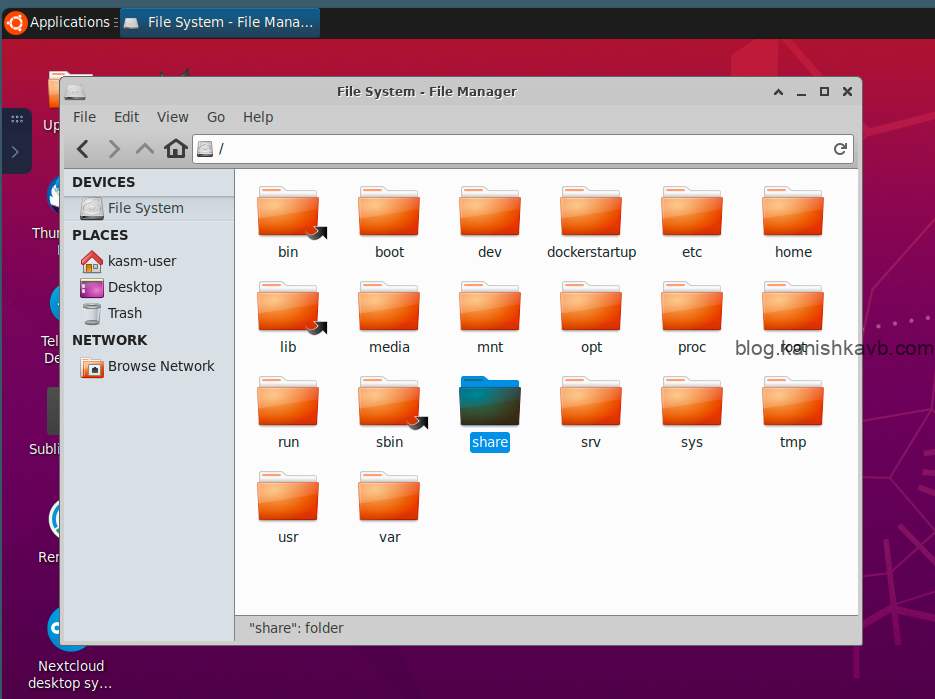Select File System in the sidebar
Screen dimensions: 935x699
pyautogui.click(x=145, y=208)
